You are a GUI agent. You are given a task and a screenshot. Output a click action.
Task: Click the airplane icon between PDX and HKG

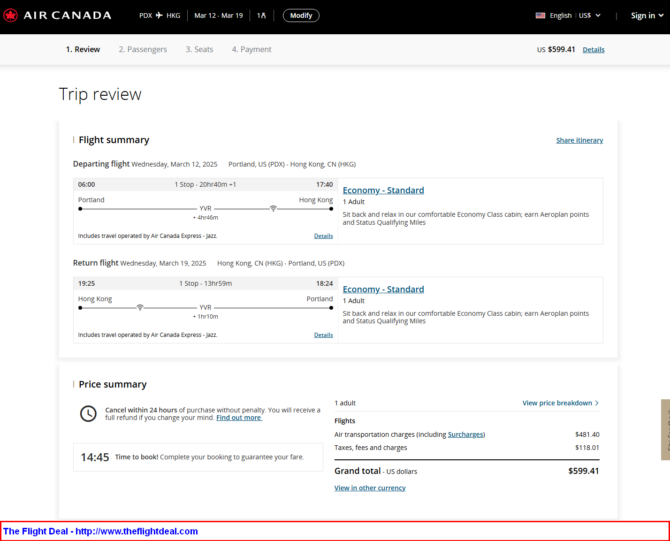(159, 15)
